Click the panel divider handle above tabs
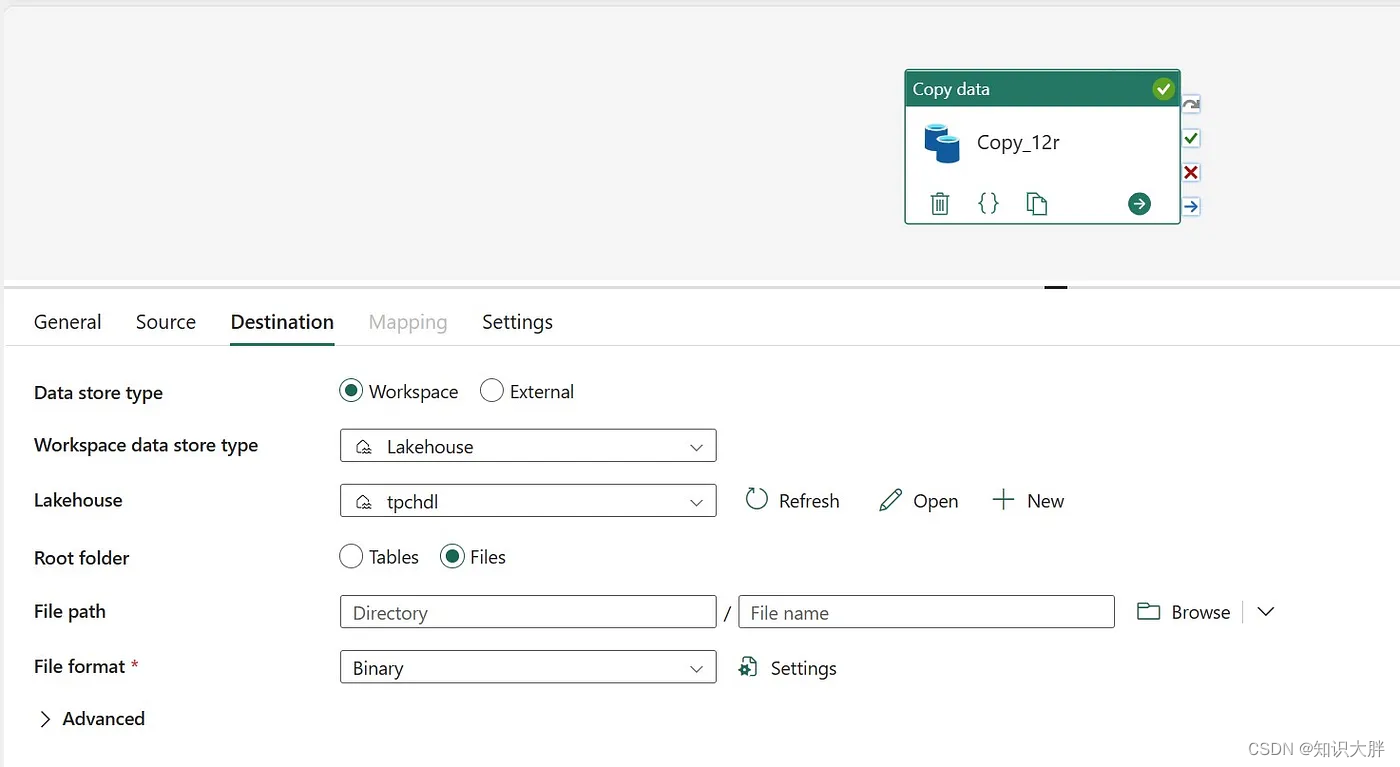The height and width of the screenshot is (767, 1400). pyautogui.click(x=1056, y=287)
